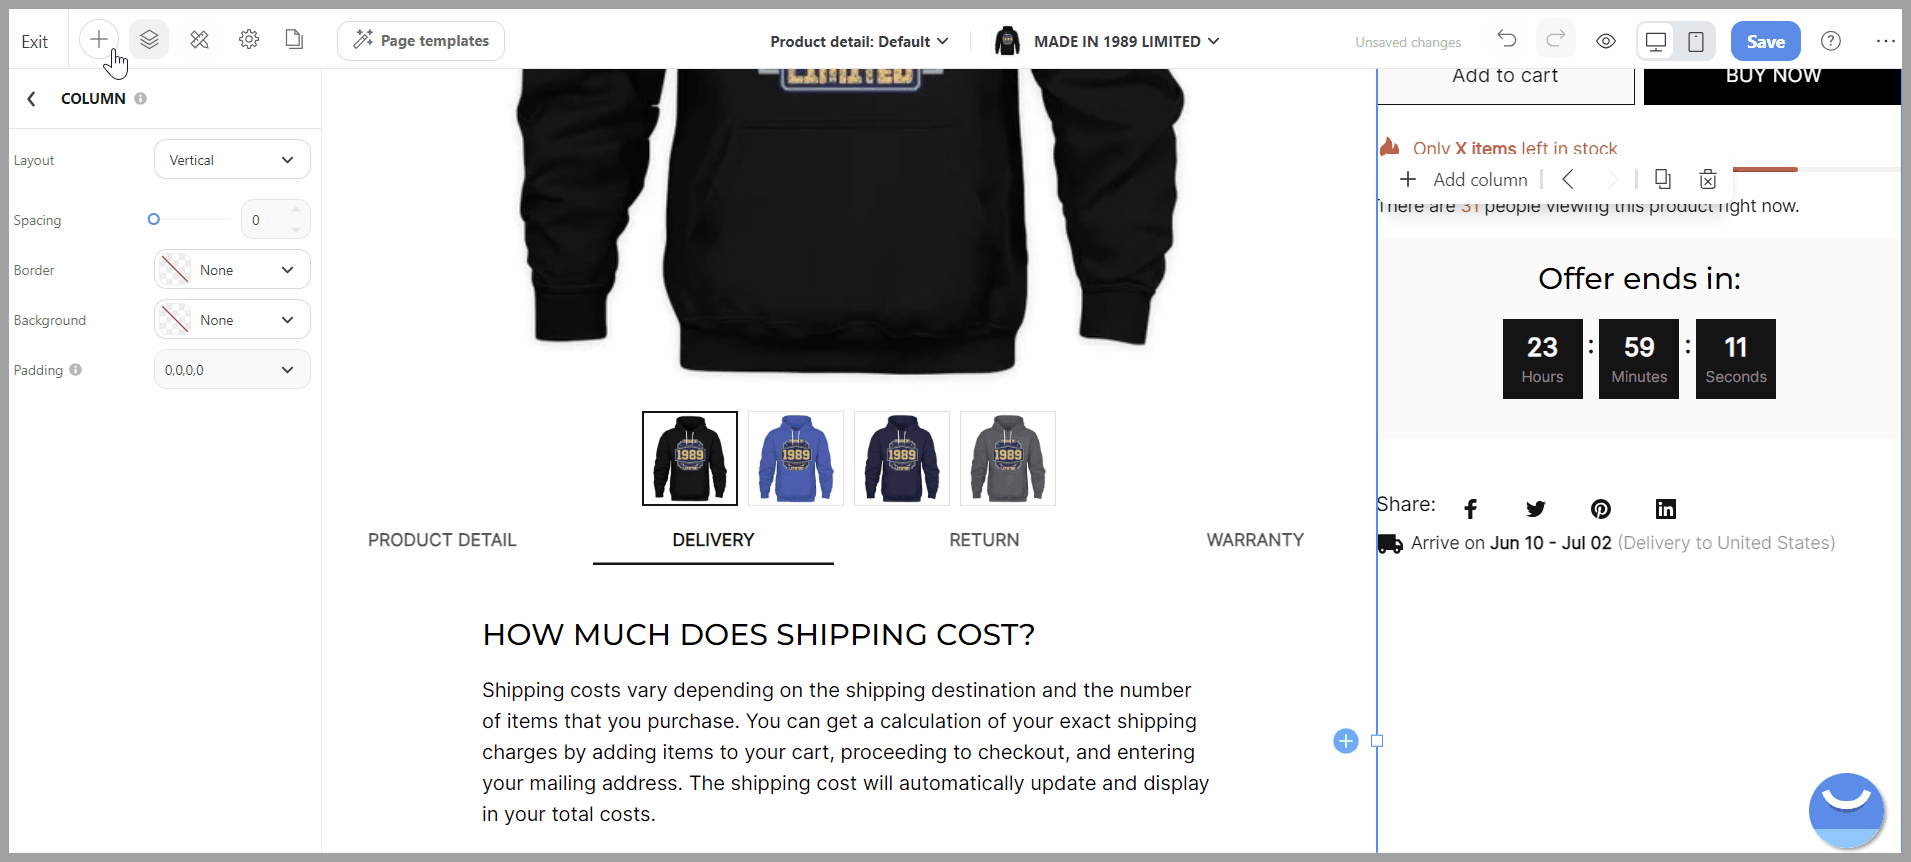This screenshot has width=1911, height=862.
Task: Switch to mobile view mode
Action: (1696, 41)
